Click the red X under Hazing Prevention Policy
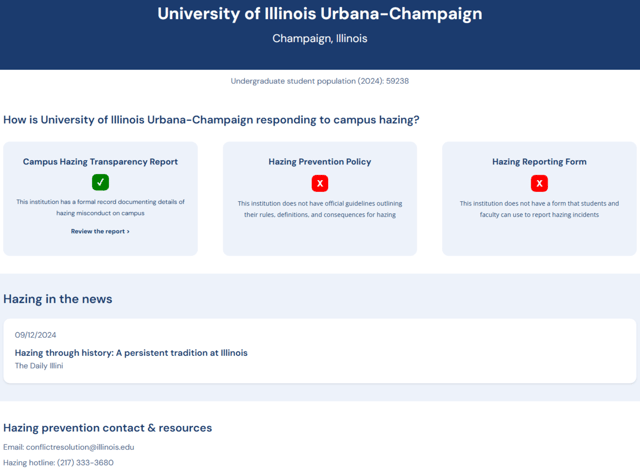The image size is (640, 473). click(x=320, y=183)
